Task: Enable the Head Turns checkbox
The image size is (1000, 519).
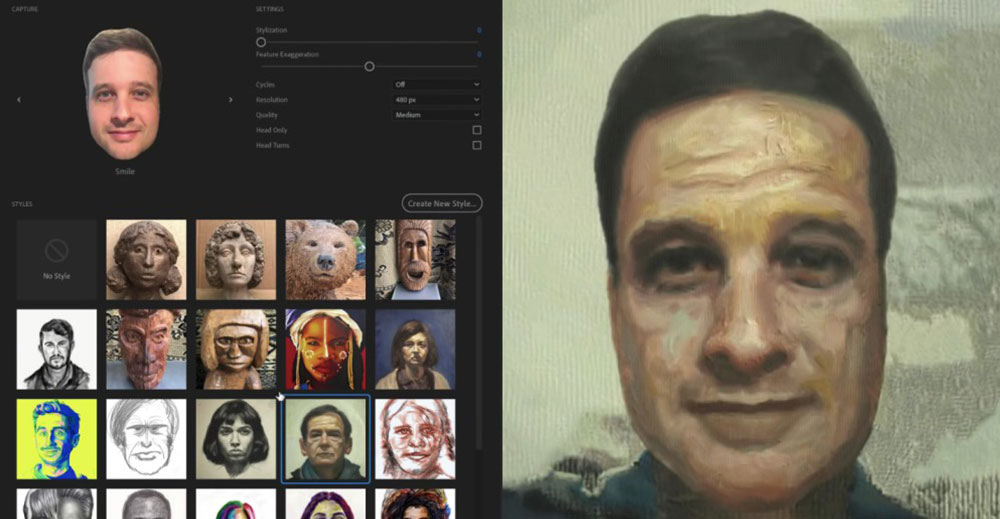Action: pos(476,145)
